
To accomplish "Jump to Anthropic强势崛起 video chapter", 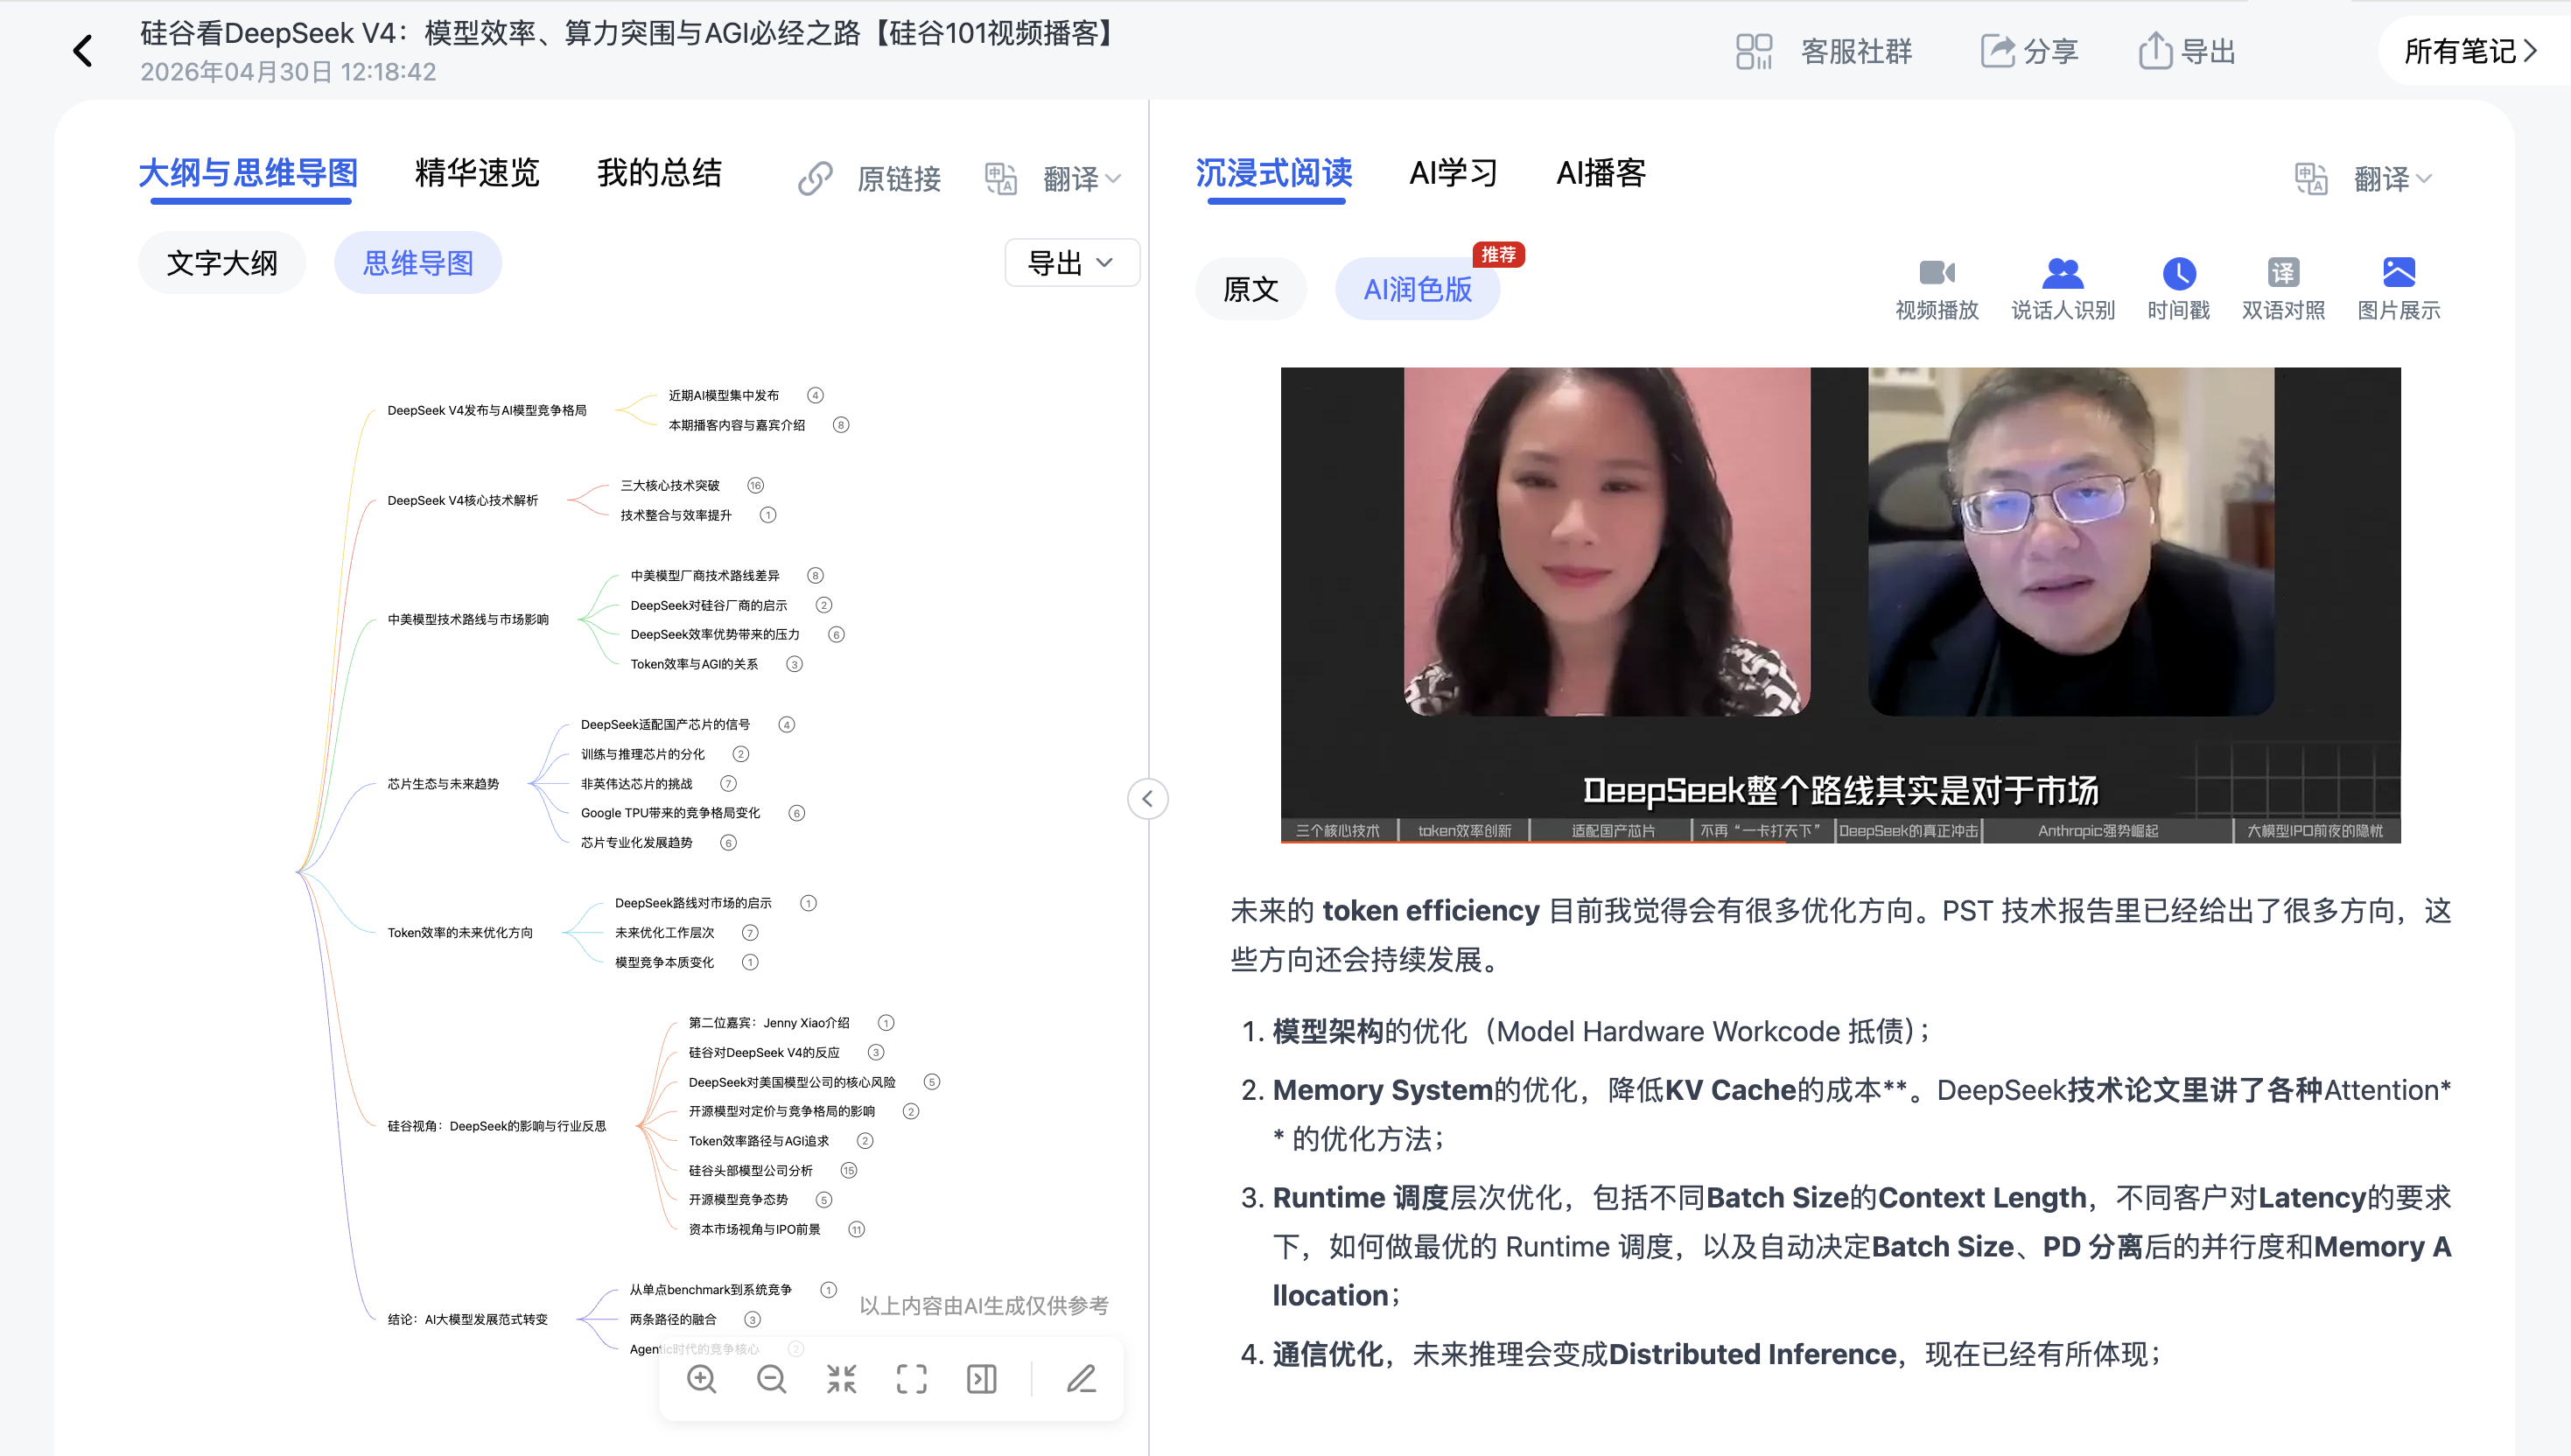I will click(2098, 831).
